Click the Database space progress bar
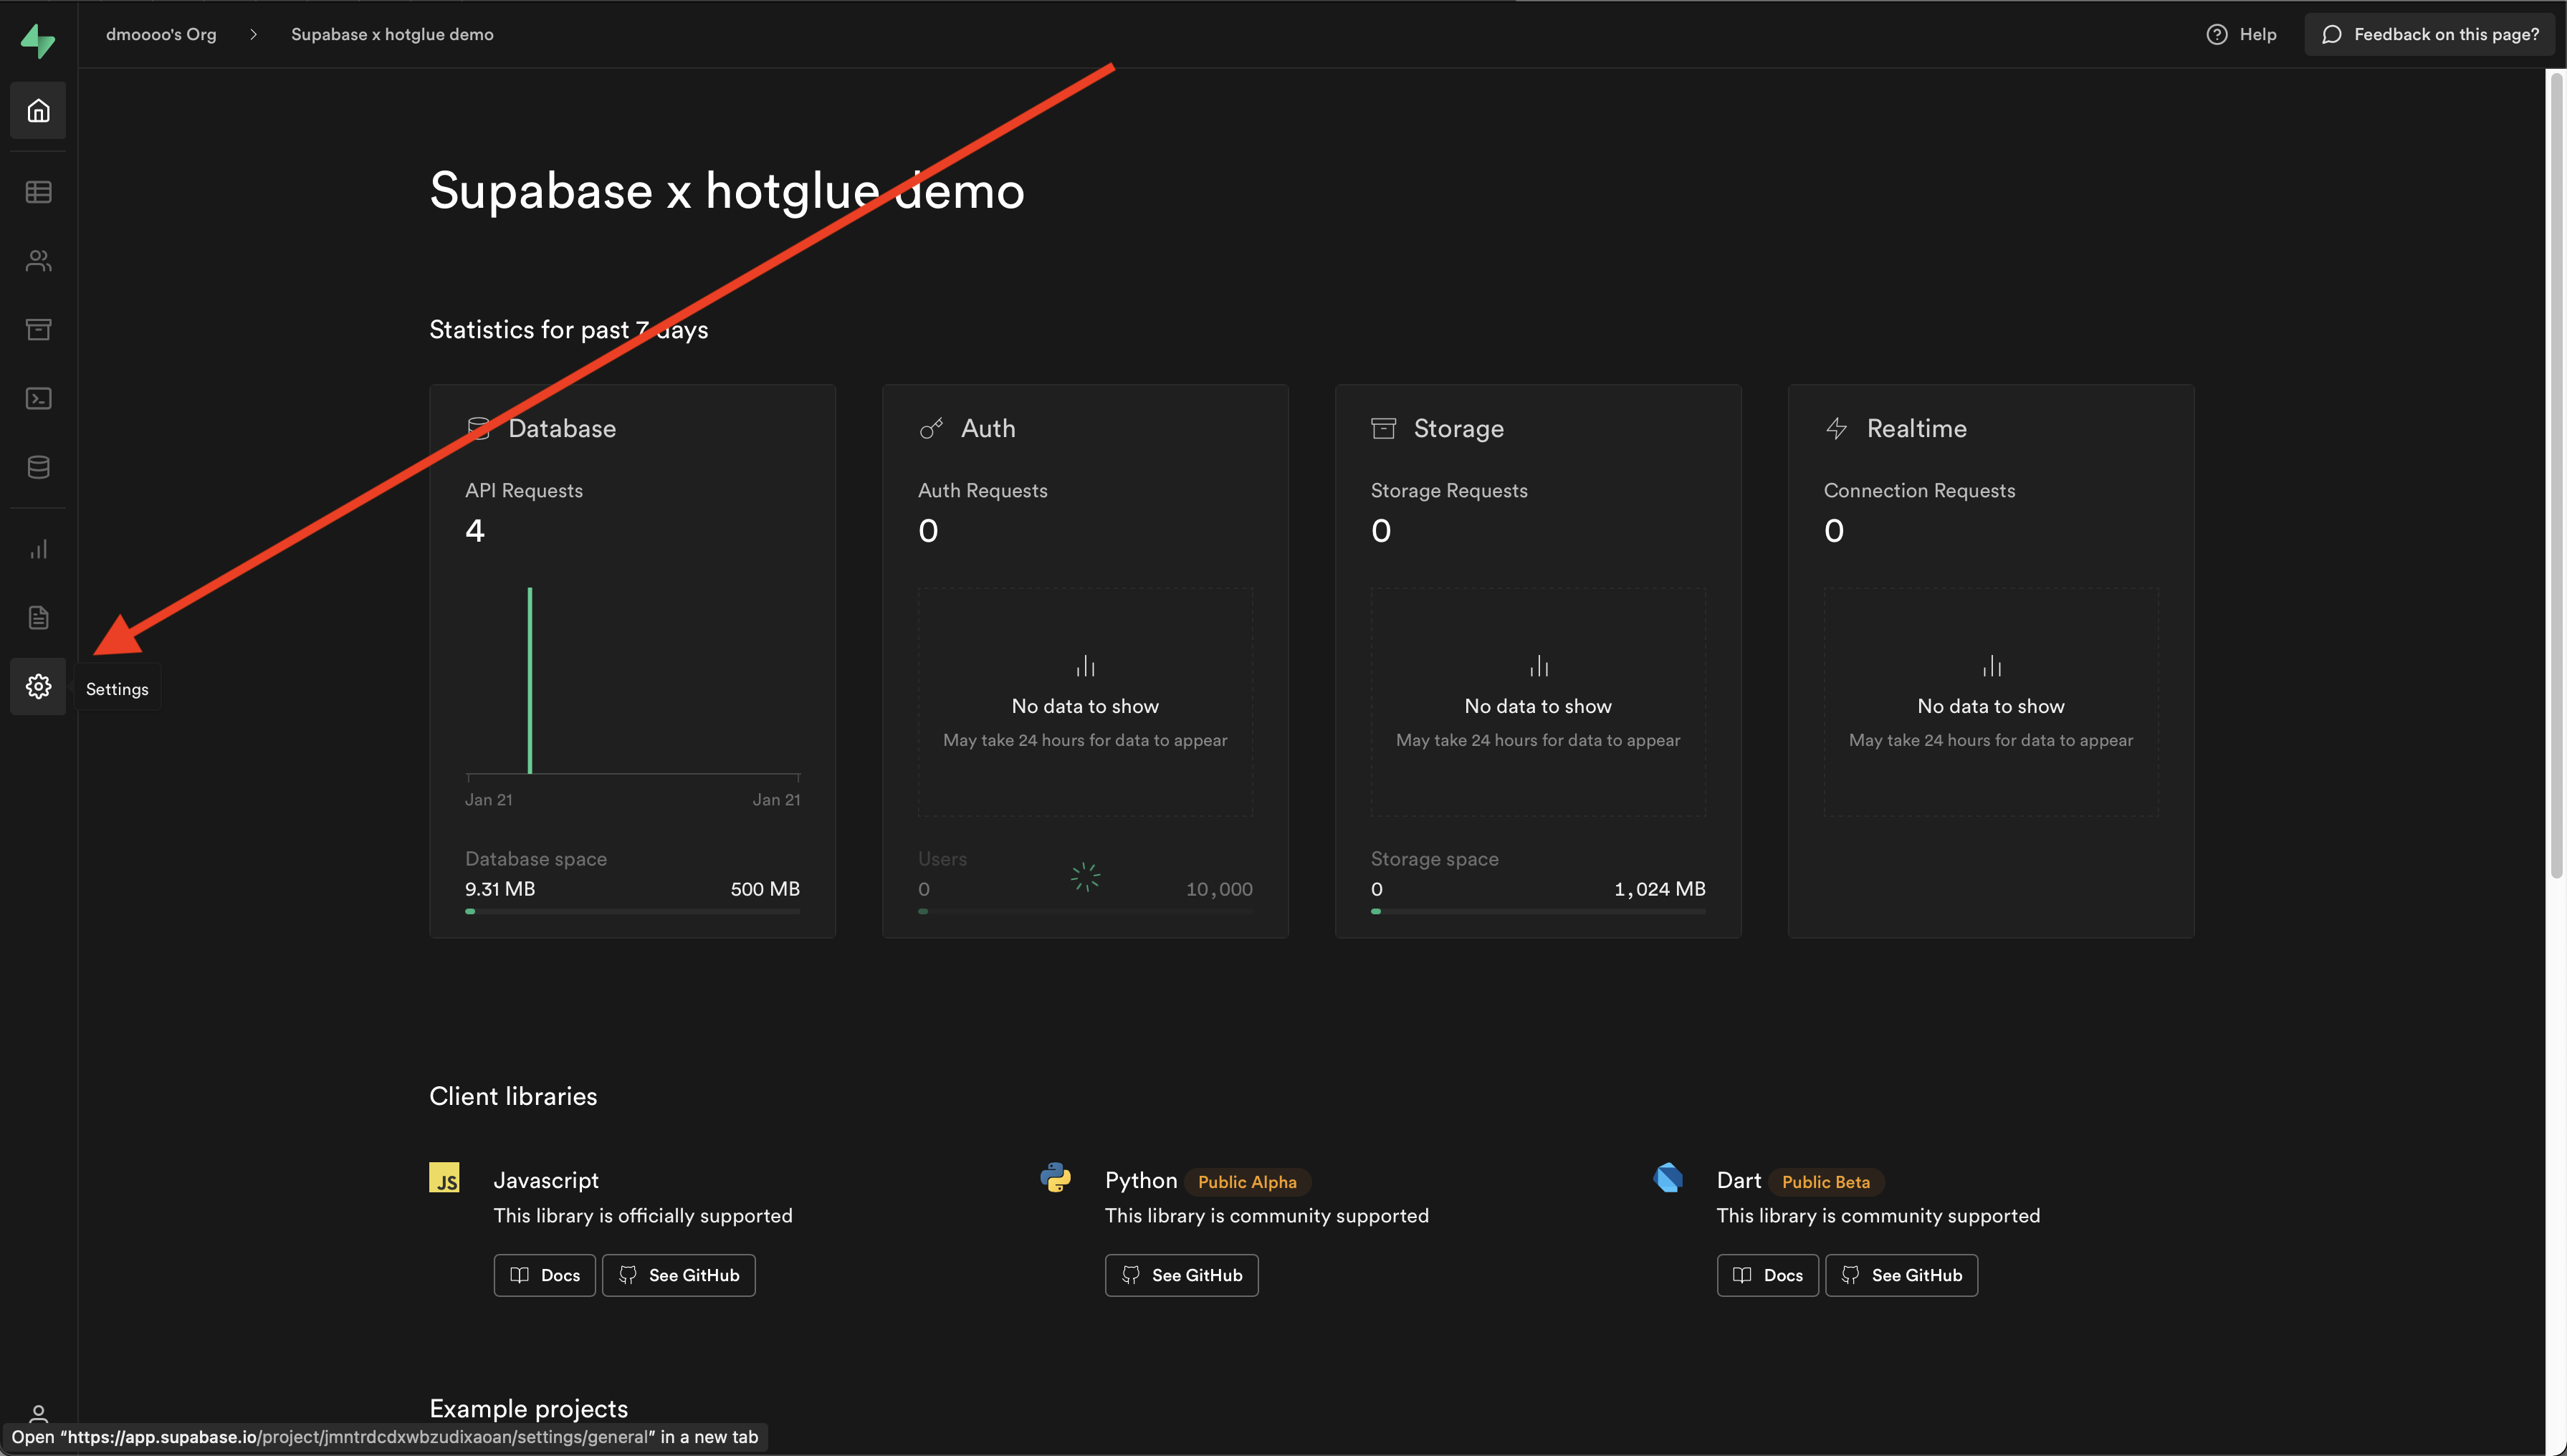Screen dimensions: 2567x1456 [x=632, y=911]
